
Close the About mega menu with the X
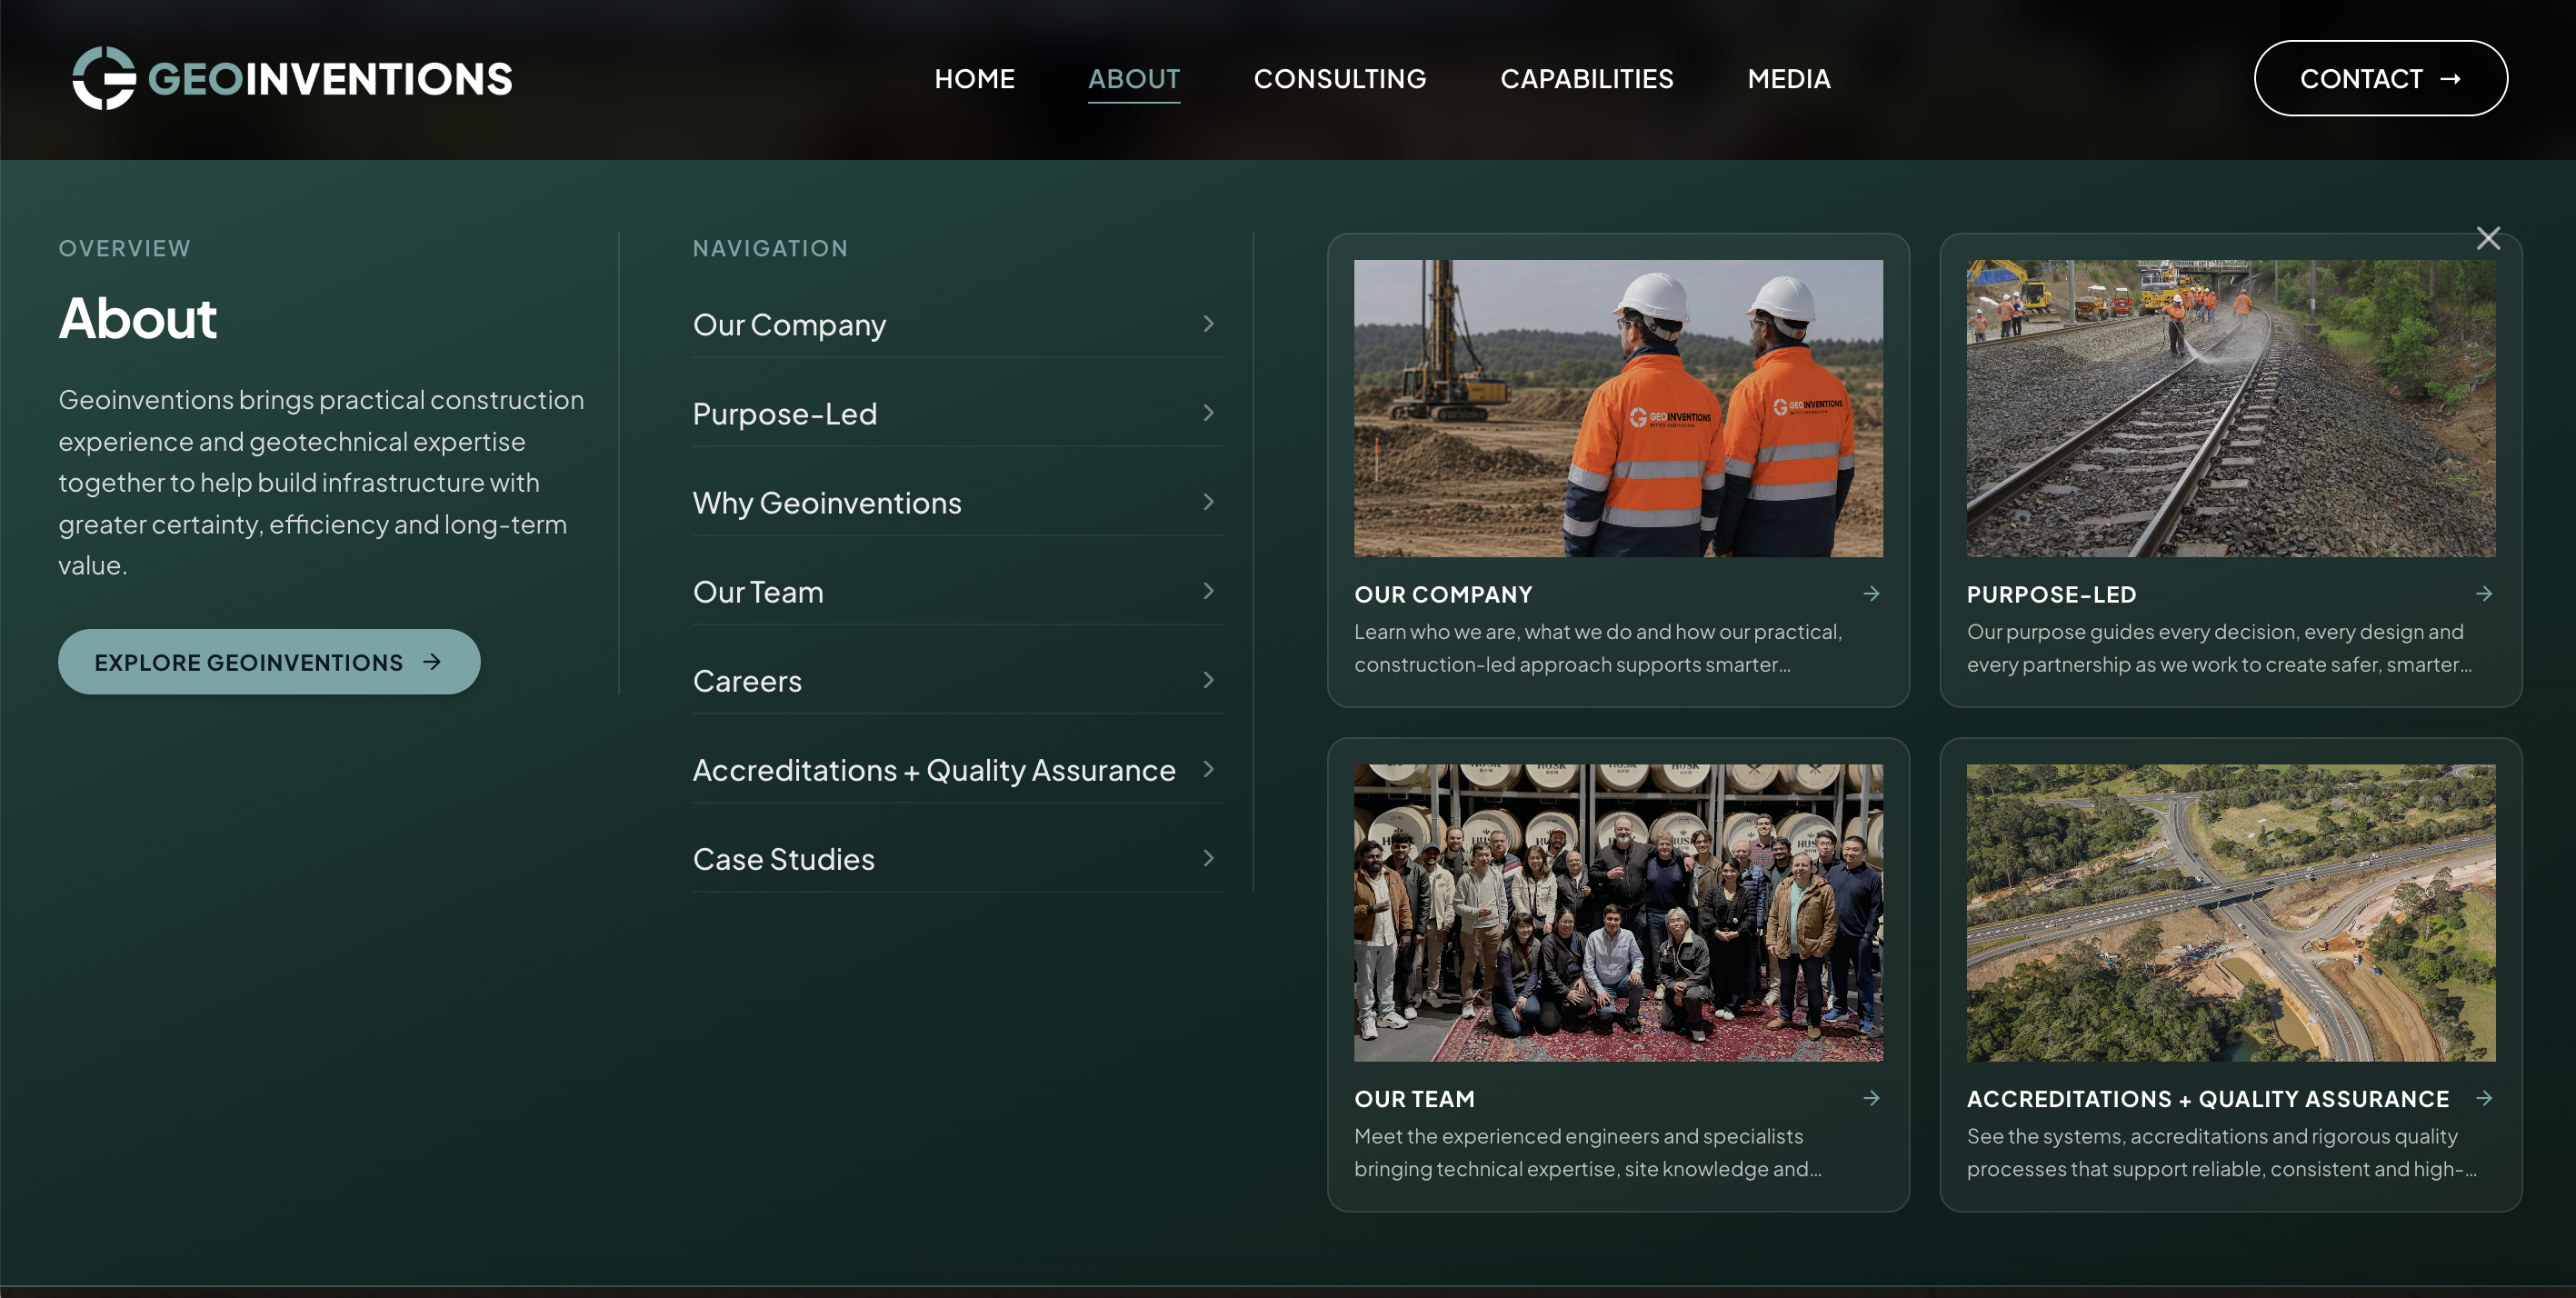pos(2488,238)
